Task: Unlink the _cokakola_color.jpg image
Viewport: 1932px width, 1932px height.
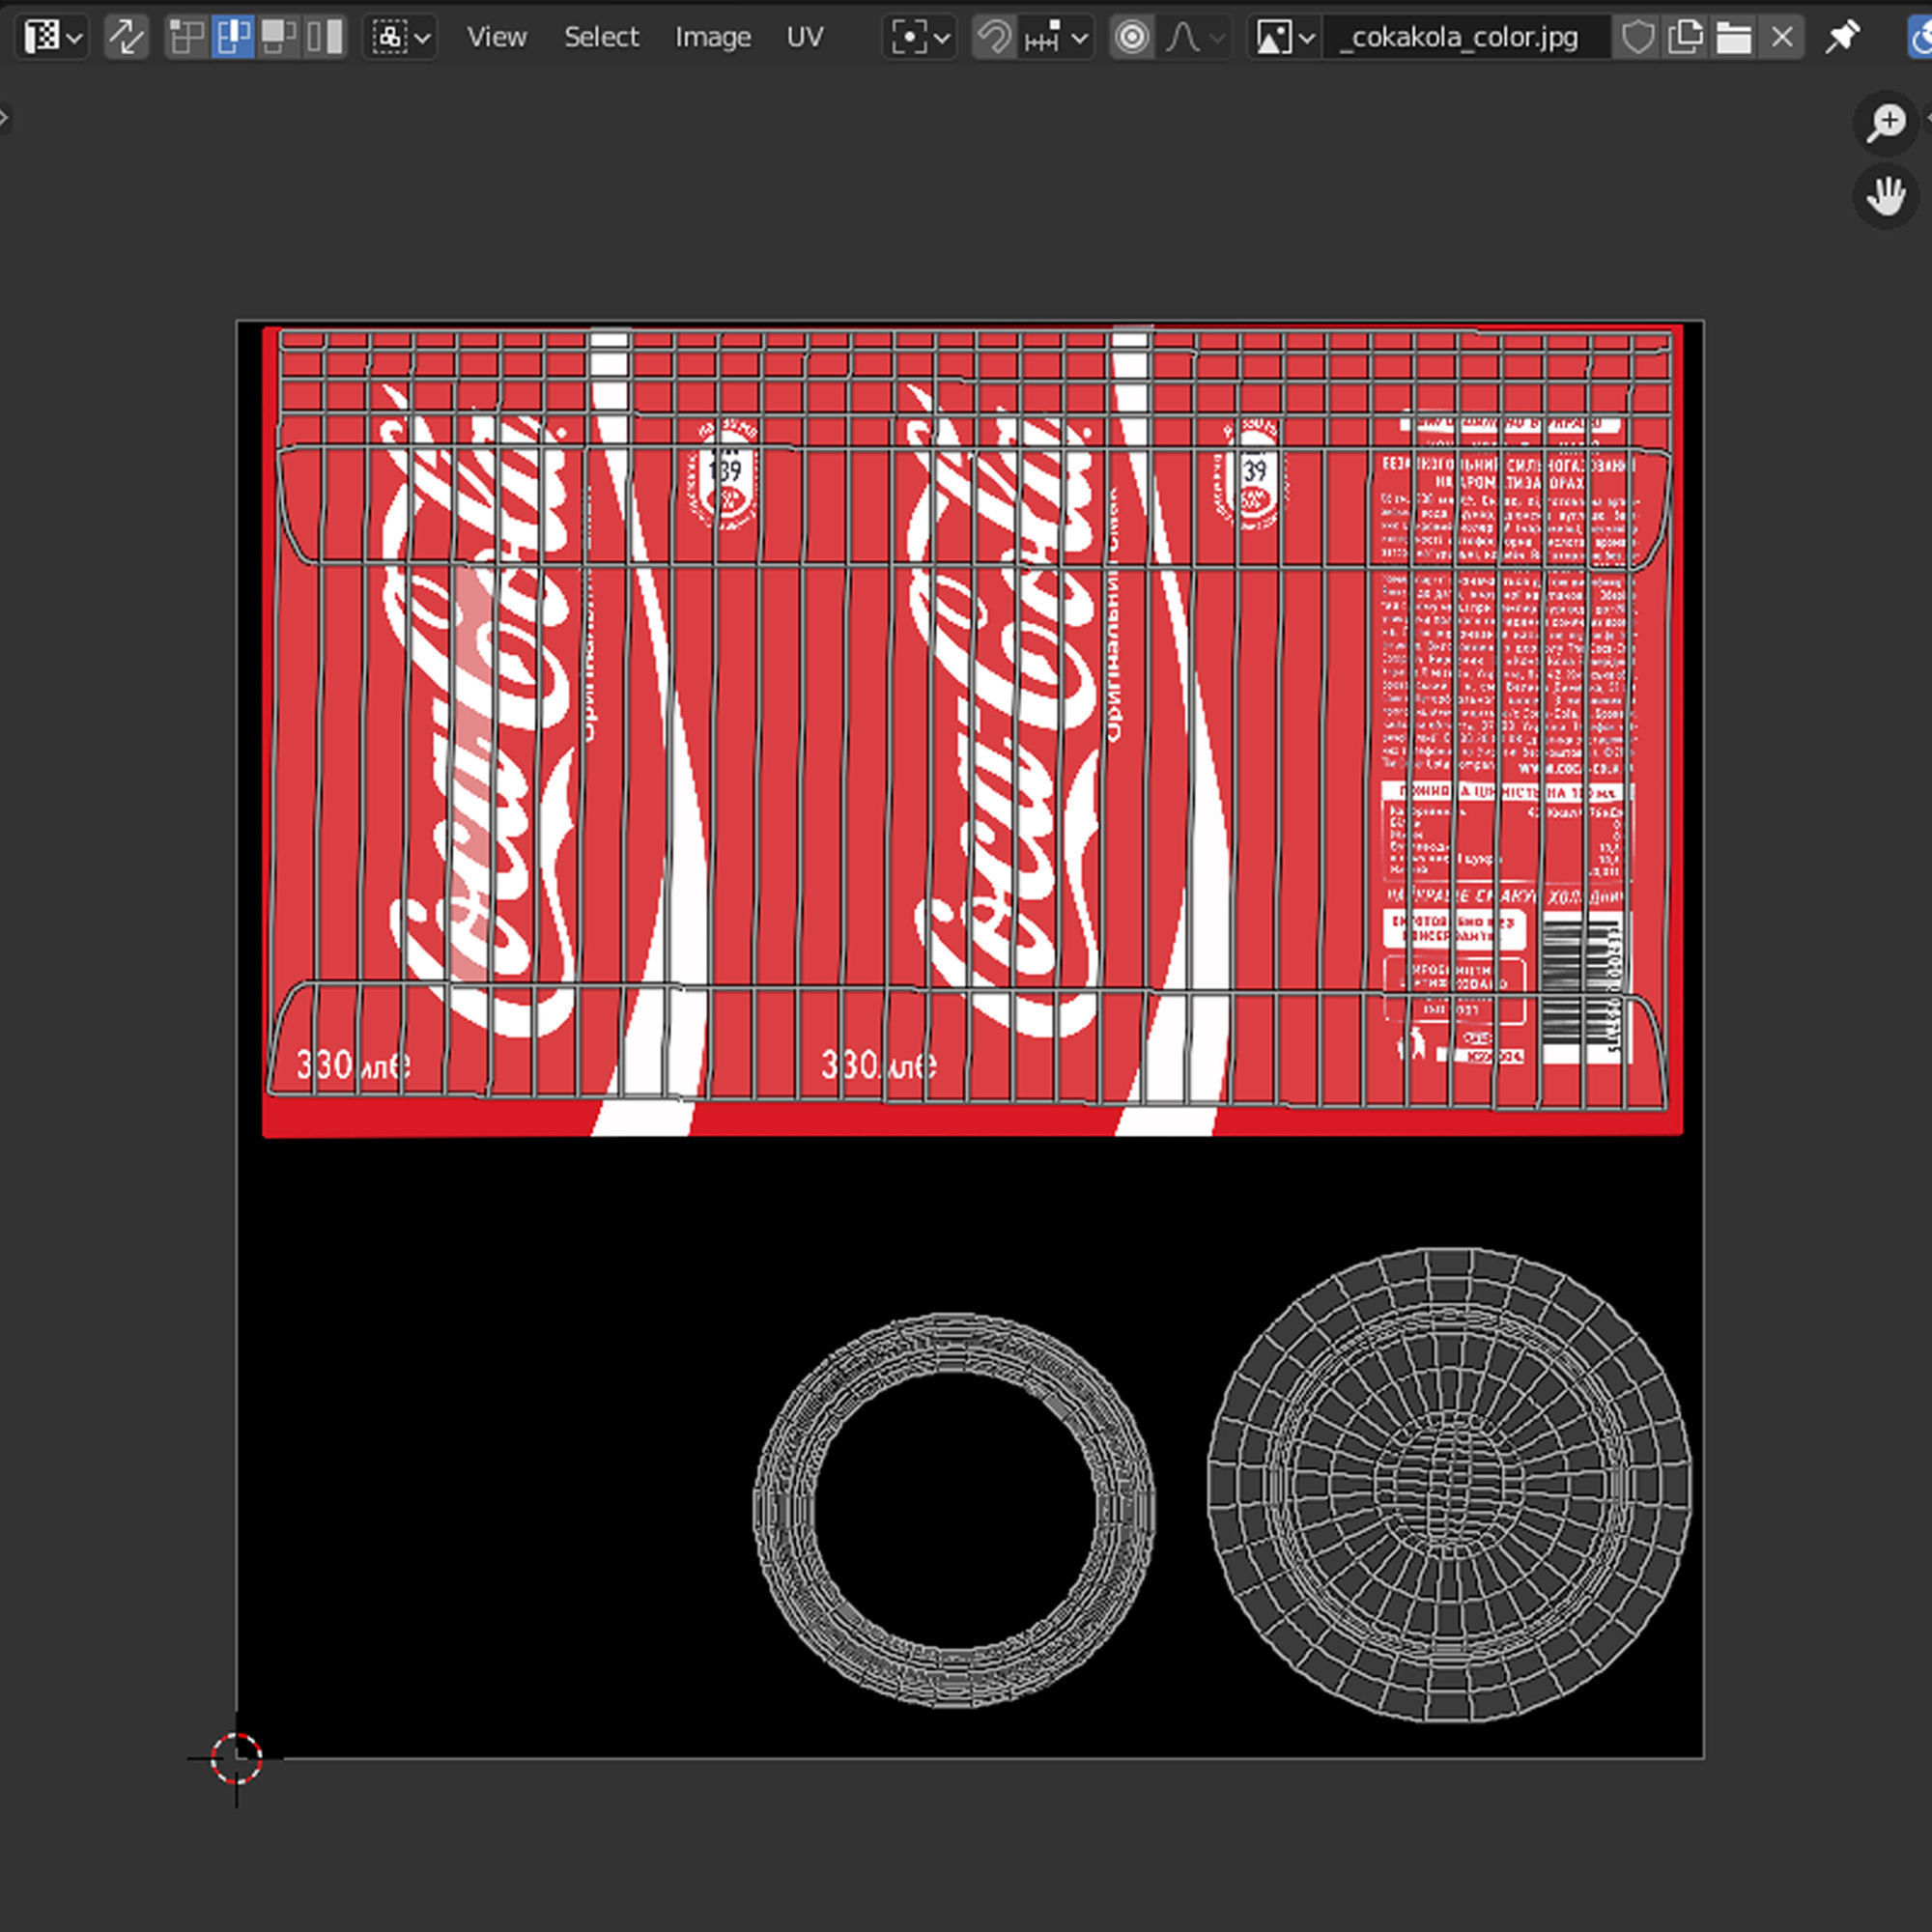Action: click(x=1782, y=38)
